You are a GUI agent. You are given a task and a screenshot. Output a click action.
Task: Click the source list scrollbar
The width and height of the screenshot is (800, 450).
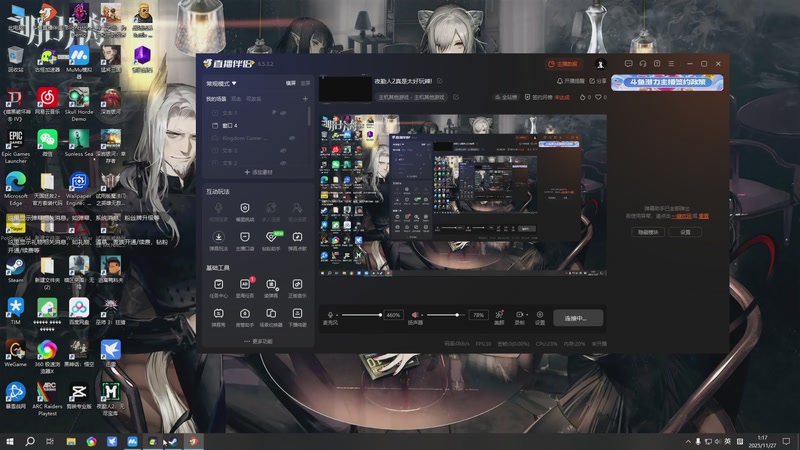309,116
